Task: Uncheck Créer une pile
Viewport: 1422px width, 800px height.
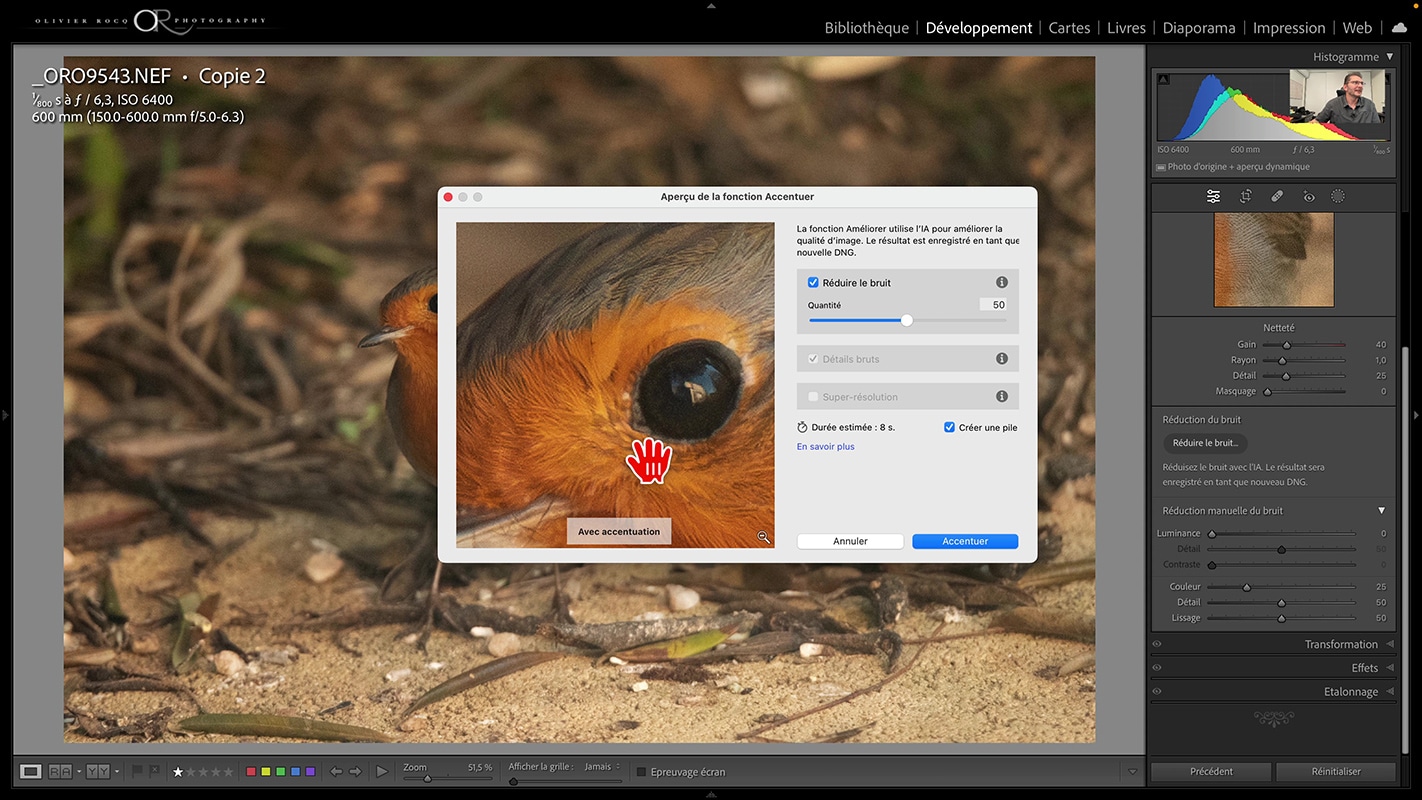Action: click(x=949, y=427)
